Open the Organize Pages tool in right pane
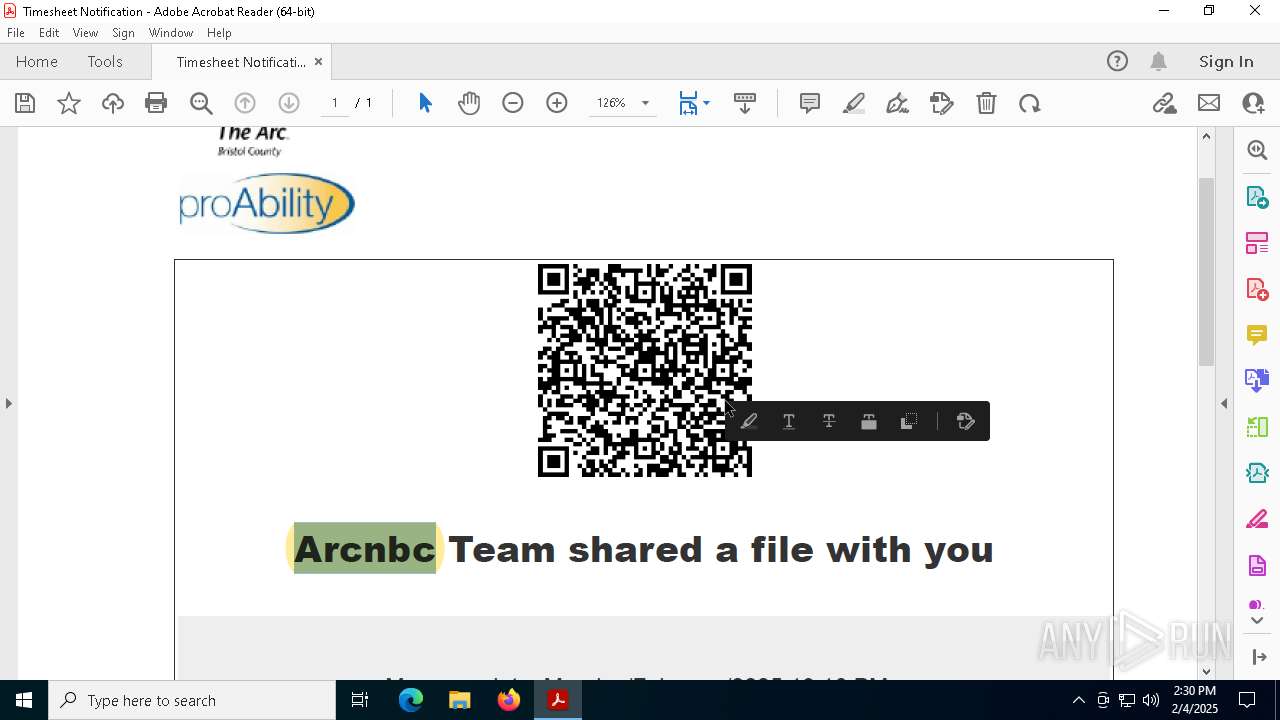1280x720 pixels. pyautogui.click(x=1257, y=243)
